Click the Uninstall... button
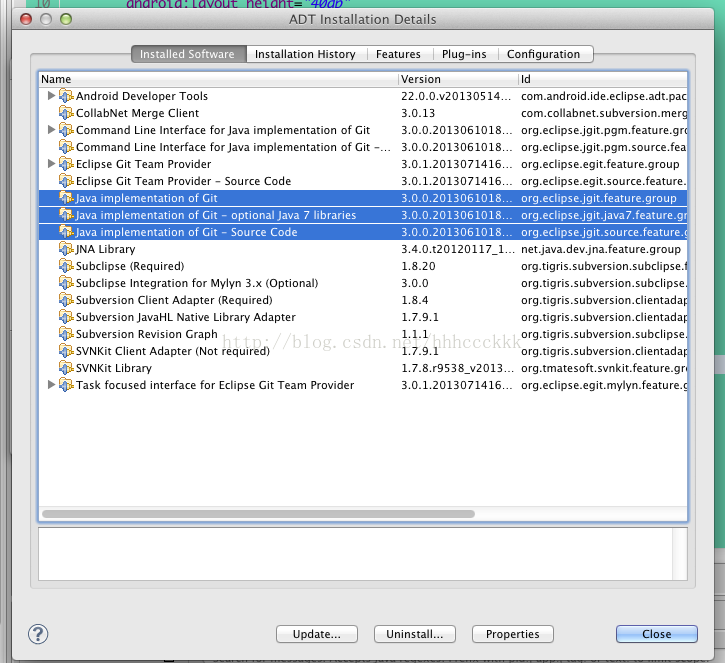The height and width of the screenshot is (663, 725). 415,634
